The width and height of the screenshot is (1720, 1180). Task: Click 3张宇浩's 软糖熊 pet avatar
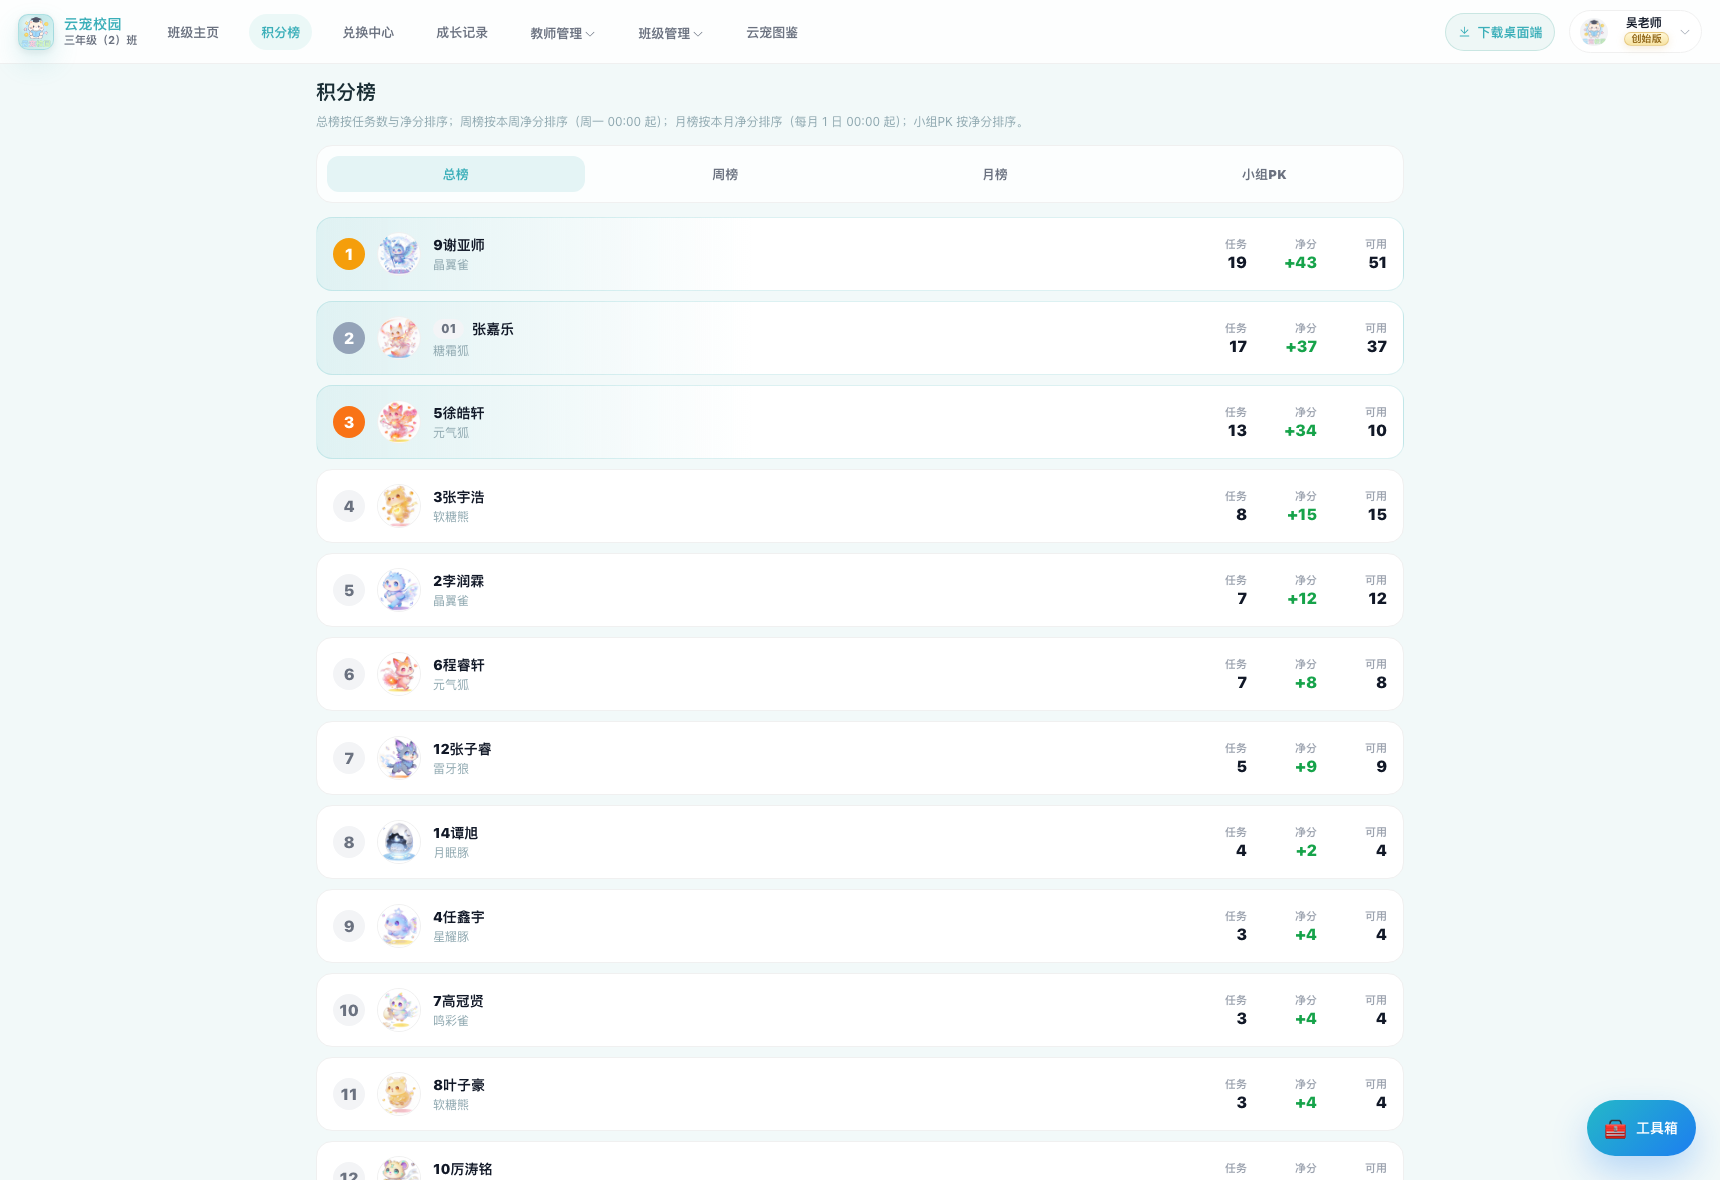pos(399,506)
